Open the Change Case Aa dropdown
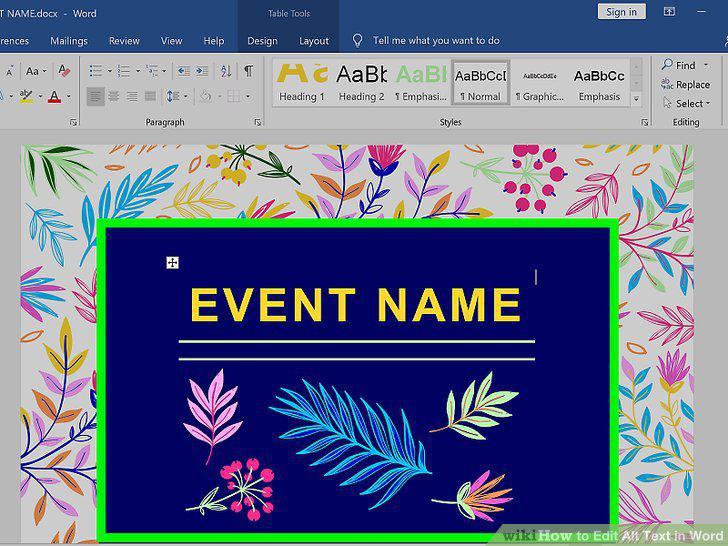Image resolution: width=728 pixels, height=546 pixels. 36,72
